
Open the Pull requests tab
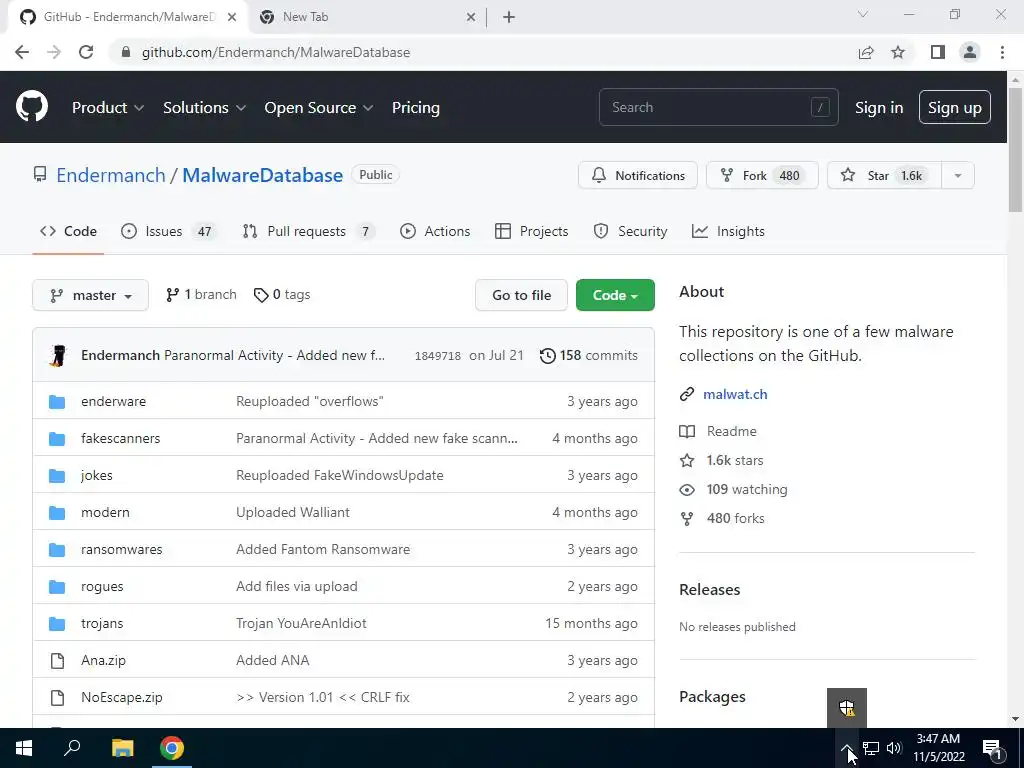[308, 231]
